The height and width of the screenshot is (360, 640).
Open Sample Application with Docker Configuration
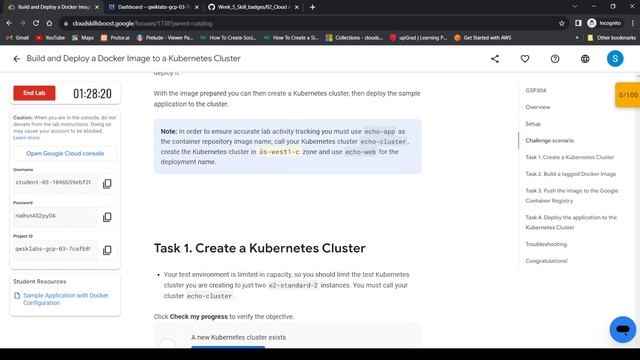click(65, 299)
